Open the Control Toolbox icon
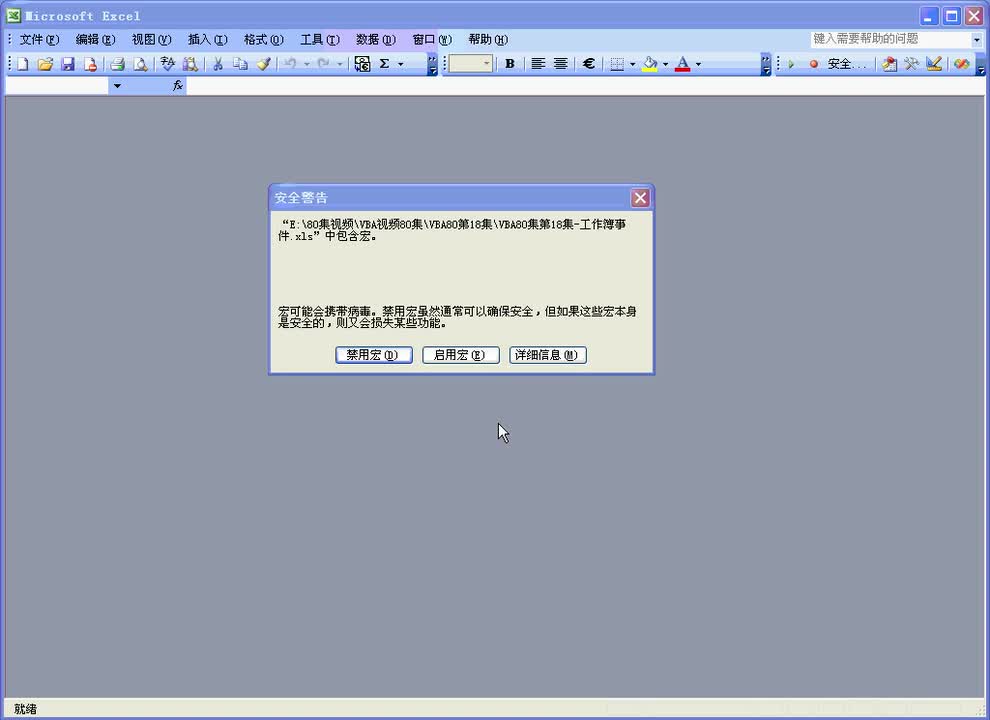 tap(912, 64)
